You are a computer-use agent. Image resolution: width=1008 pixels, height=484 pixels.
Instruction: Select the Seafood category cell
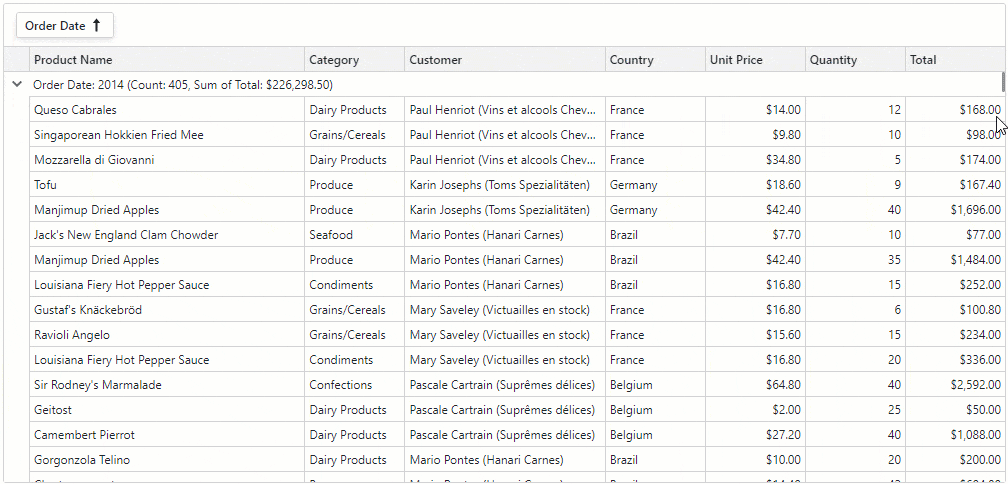(x=331, y=235)
